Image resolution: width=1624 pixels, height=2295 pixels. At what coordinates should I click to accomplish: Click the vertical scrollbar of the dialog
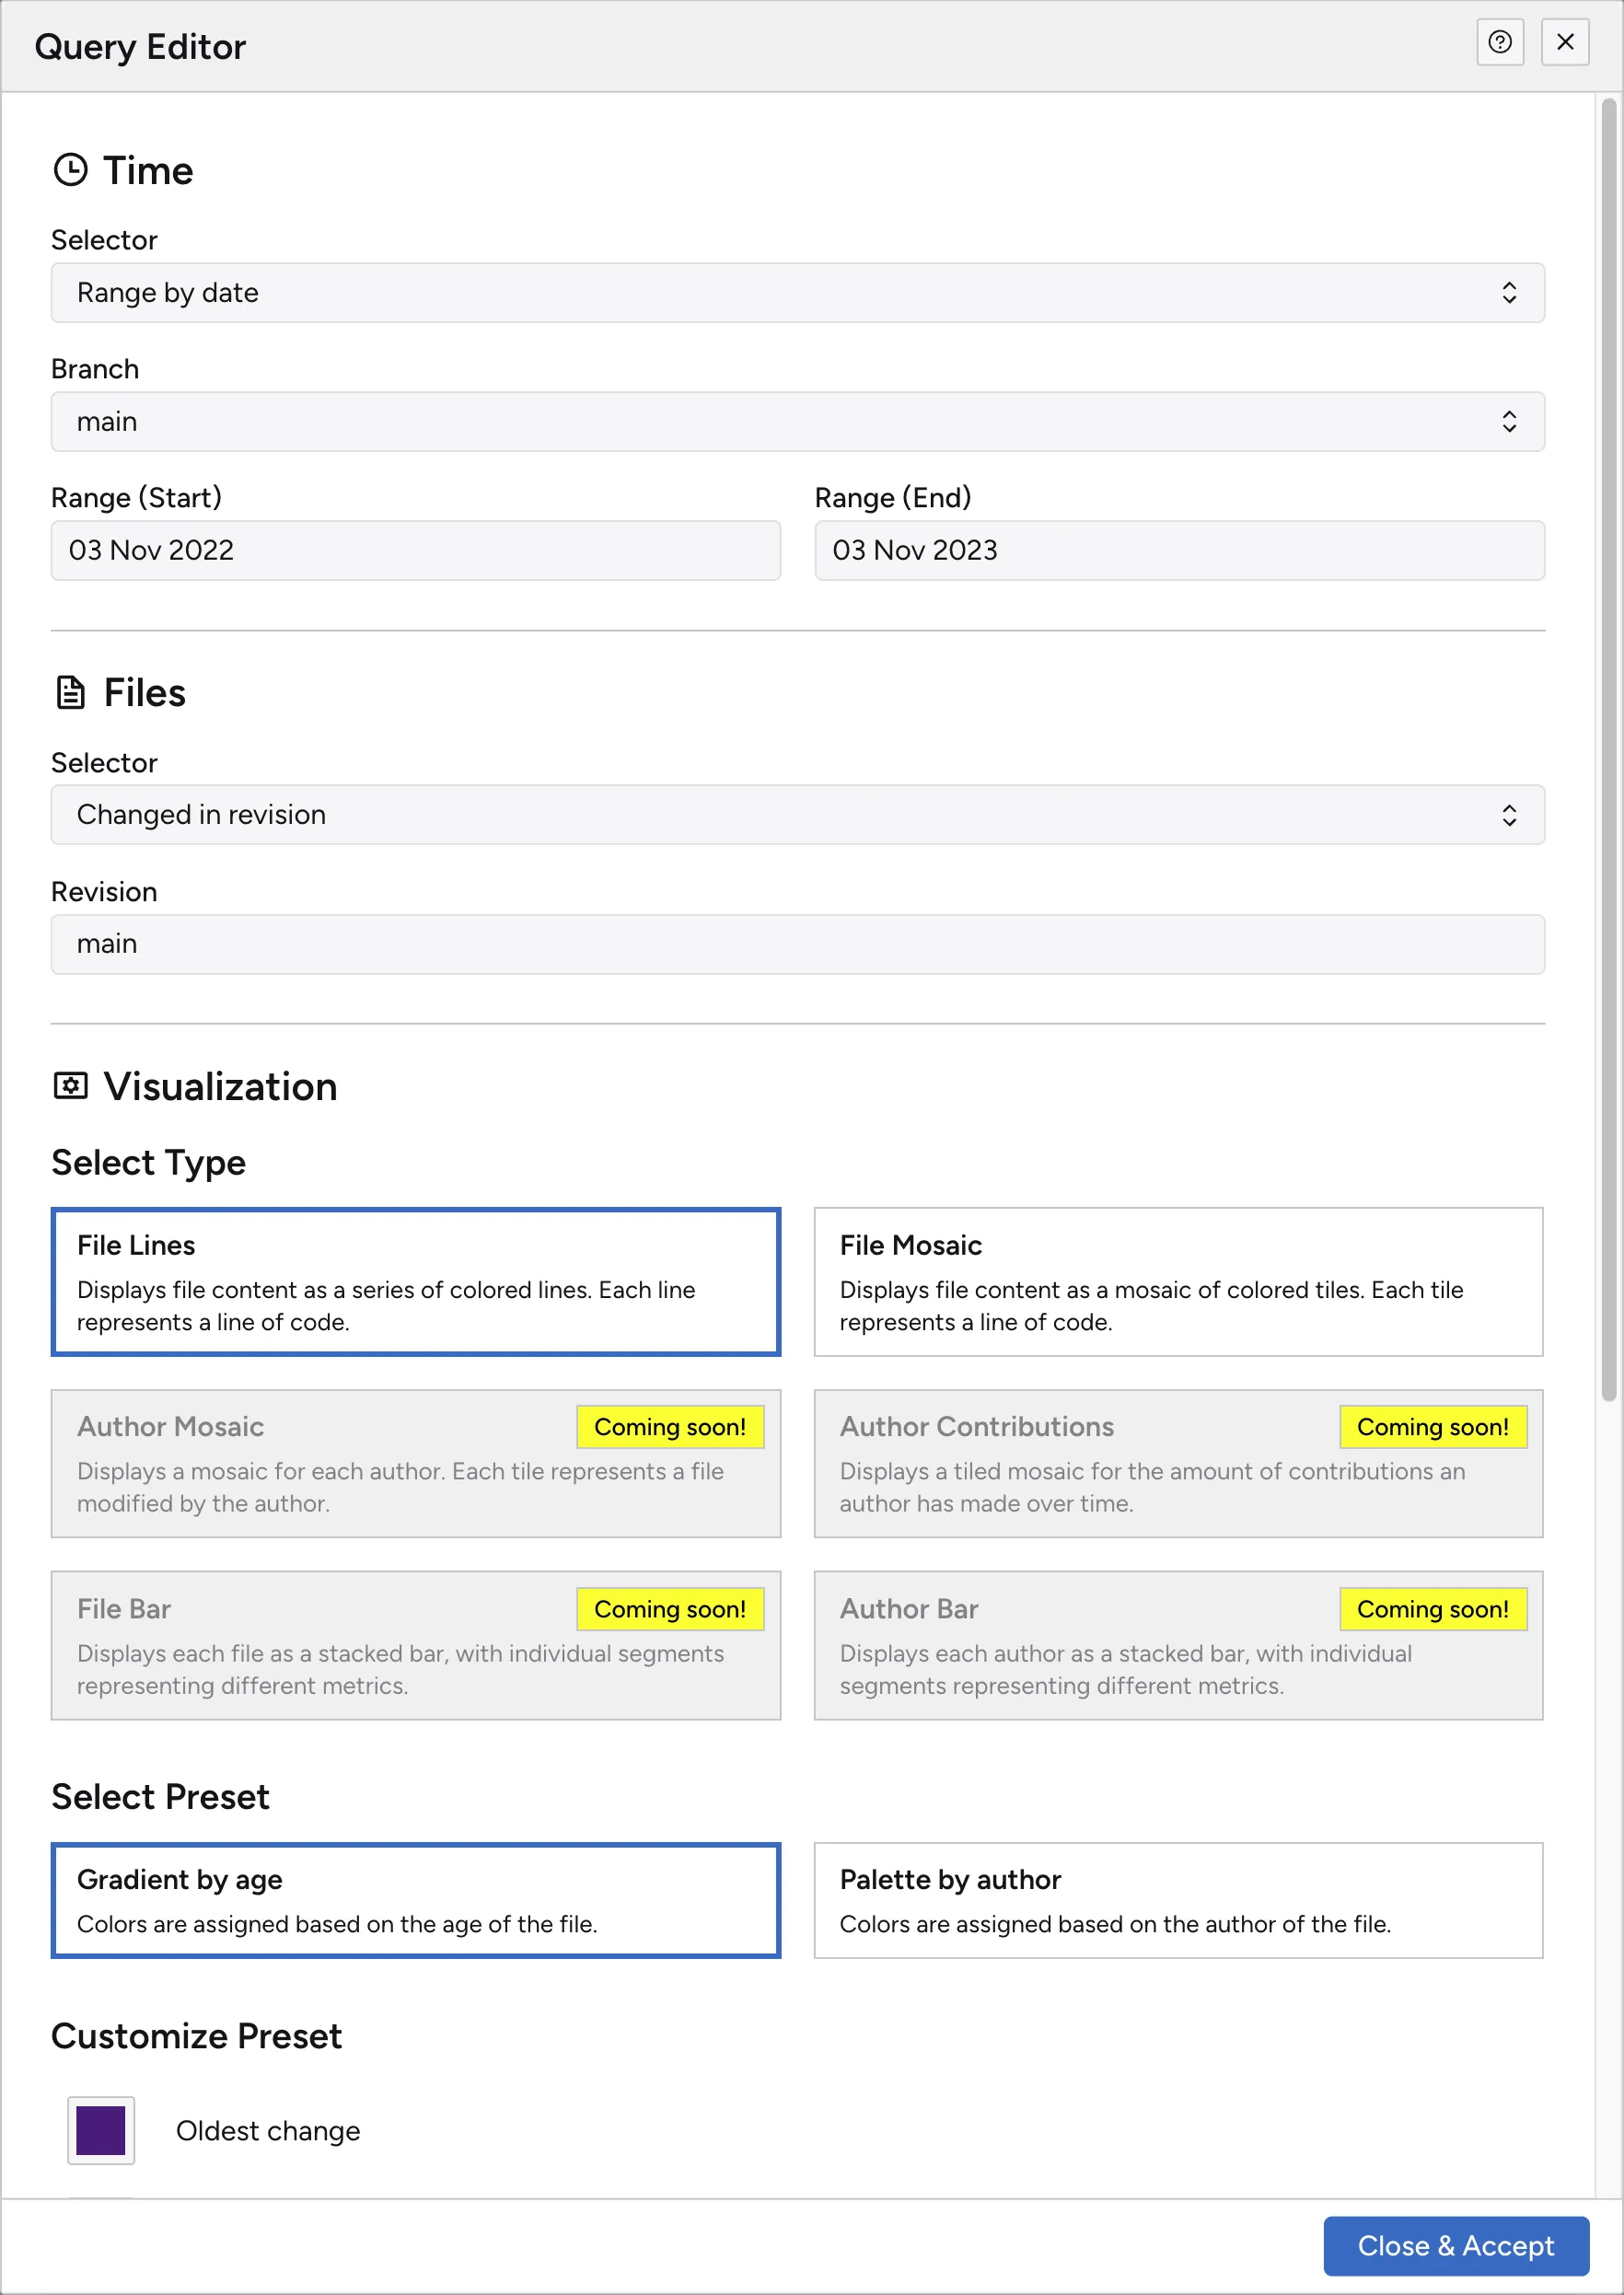[1608, 750]
